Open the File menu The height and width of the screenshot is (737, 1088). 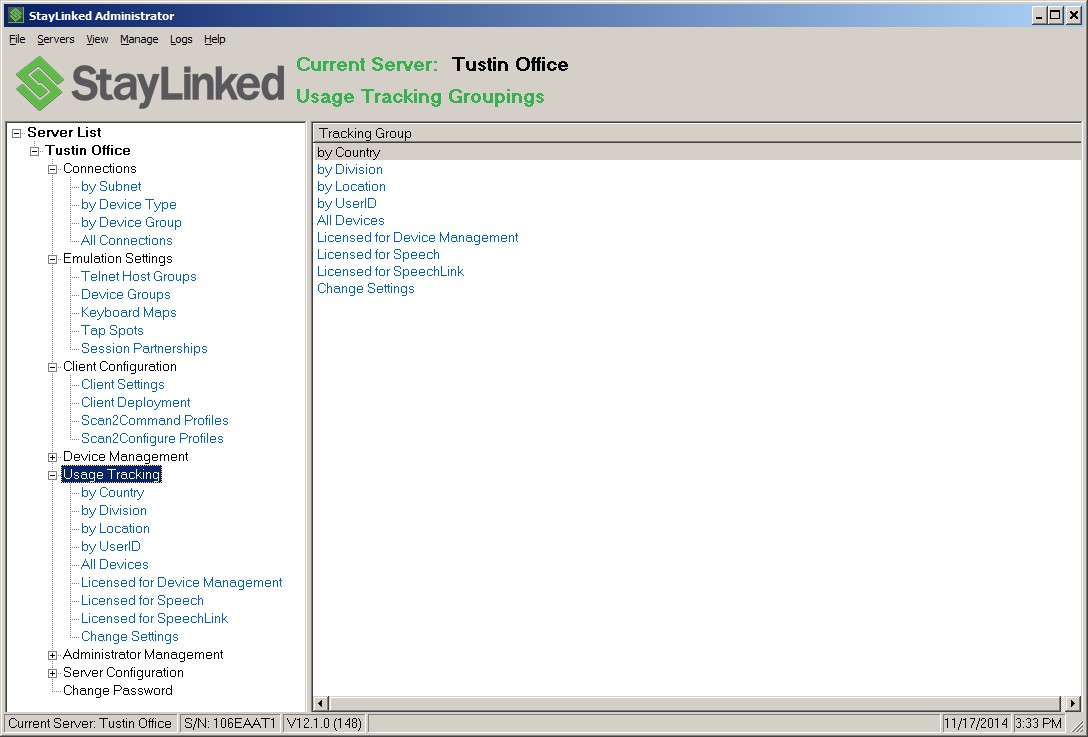(x=16, y=39)
